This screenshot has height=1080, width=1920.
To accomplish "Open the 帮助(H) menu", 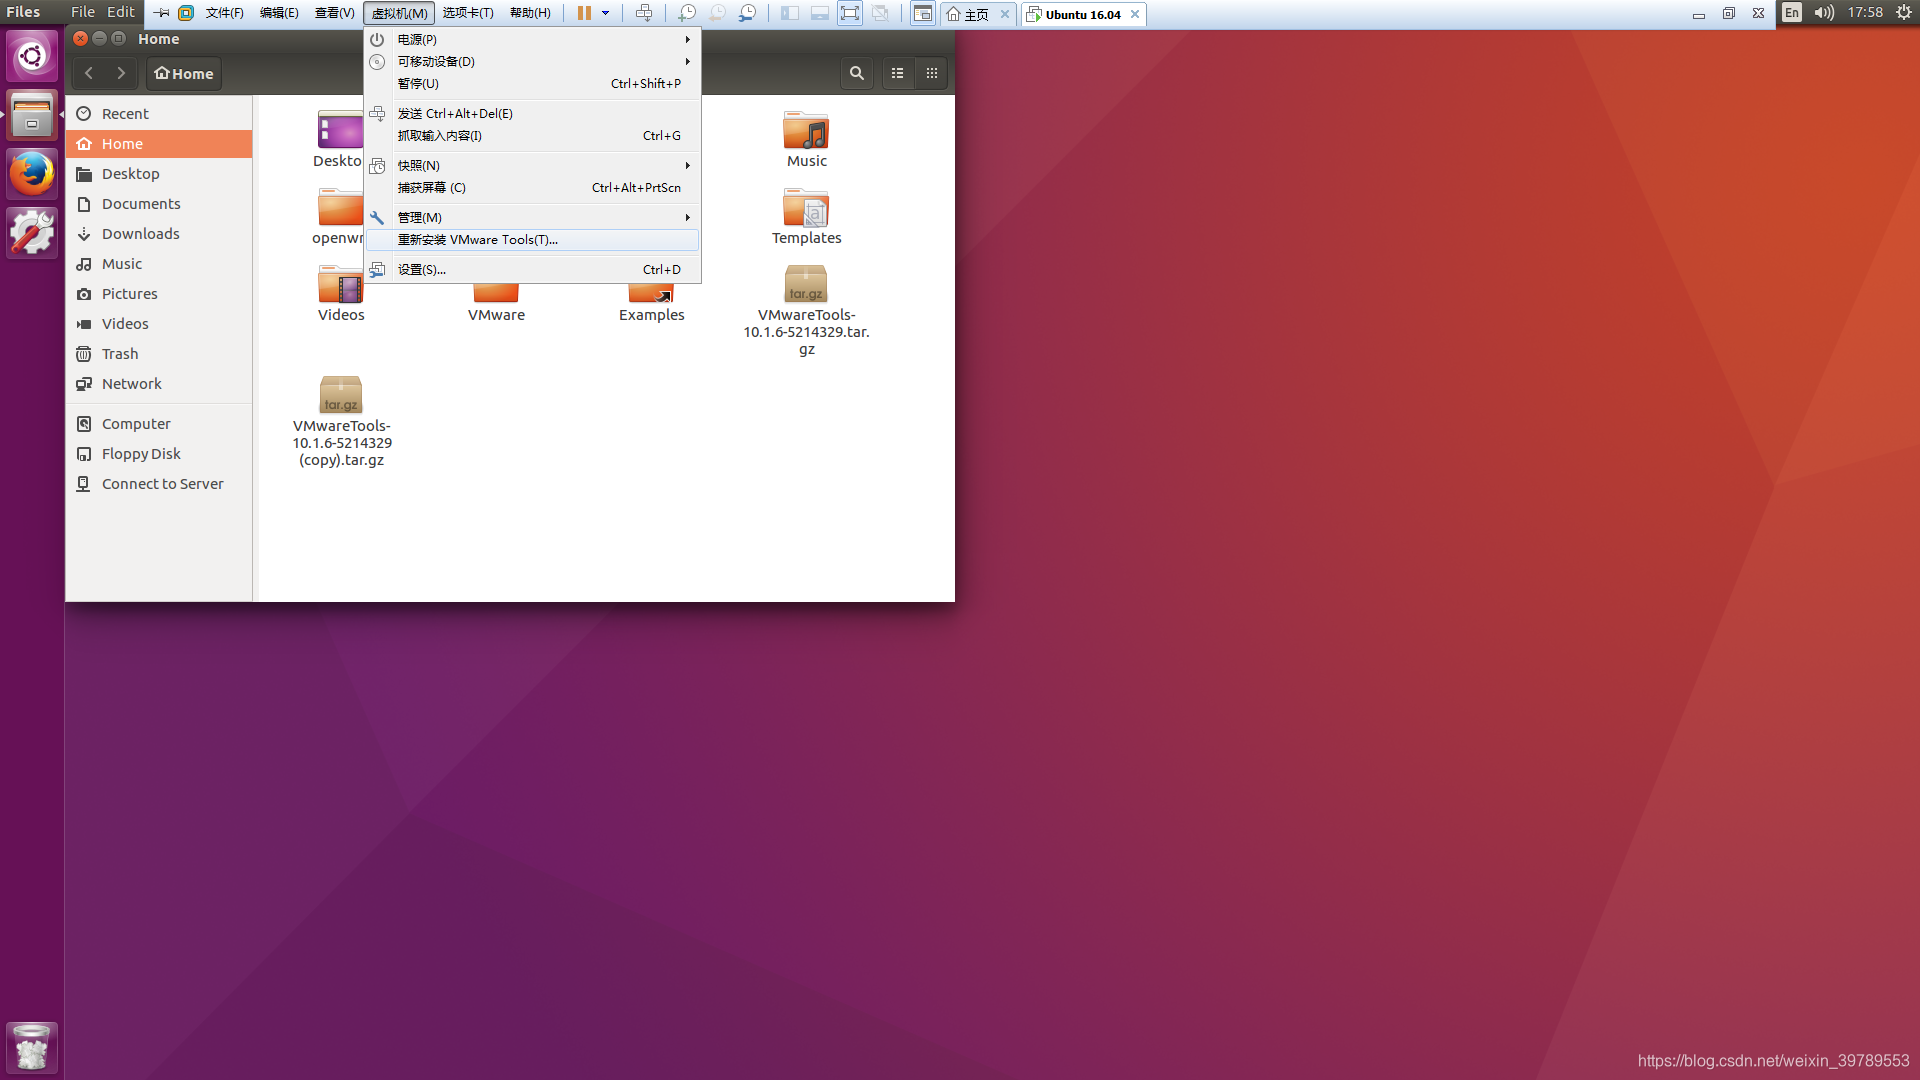I will tap(530, 13).
